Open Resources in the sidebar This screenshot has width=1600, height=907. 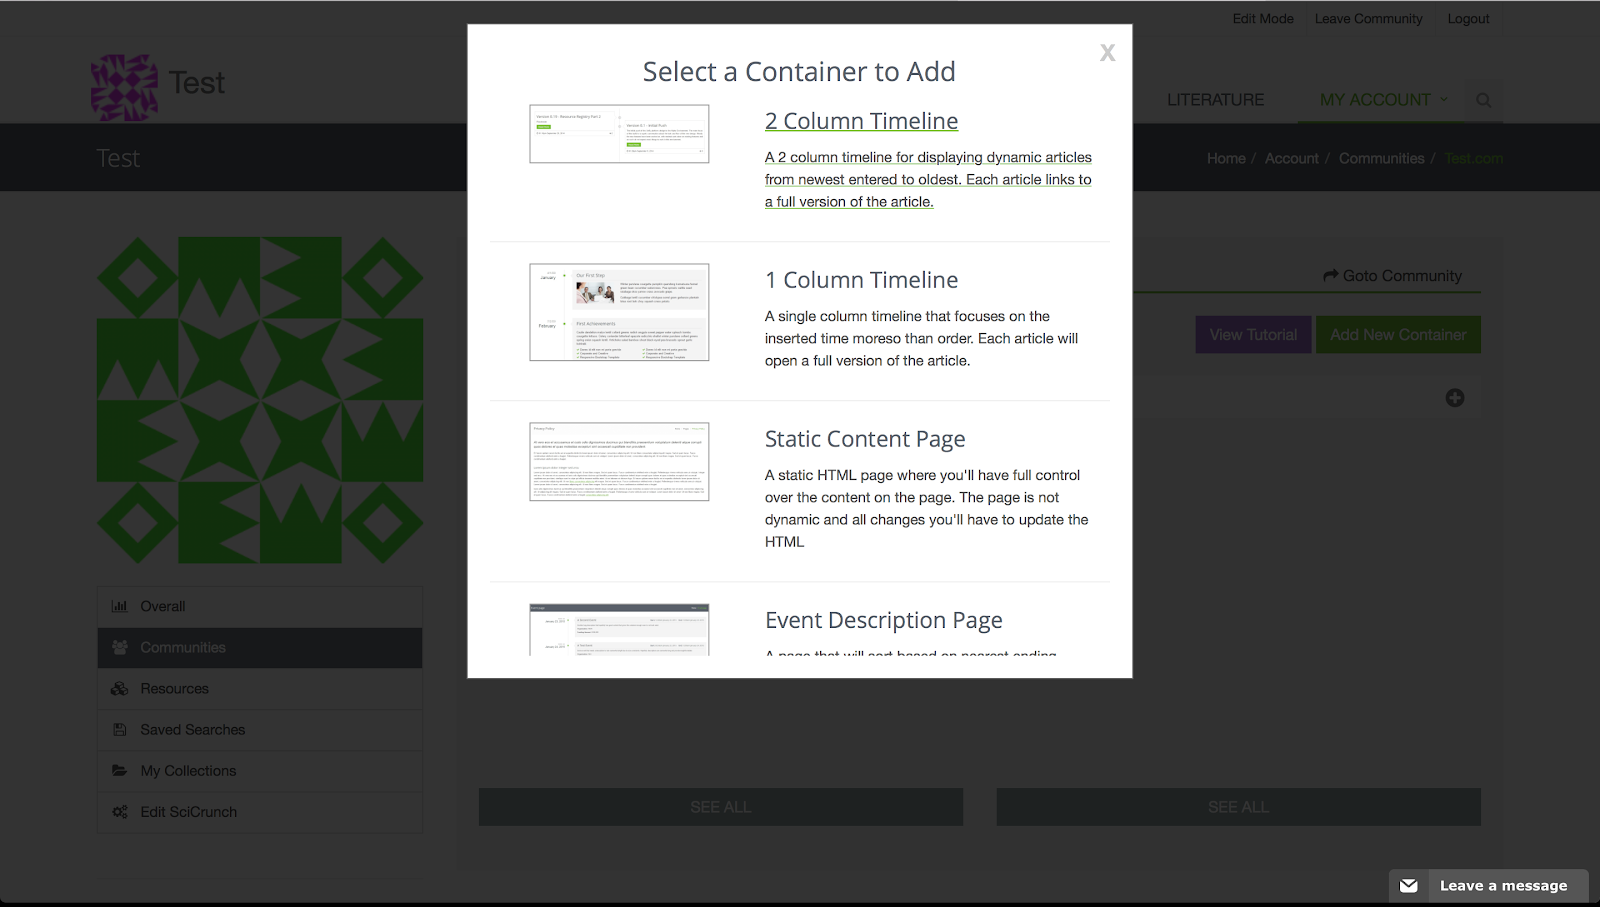(260, 689)
